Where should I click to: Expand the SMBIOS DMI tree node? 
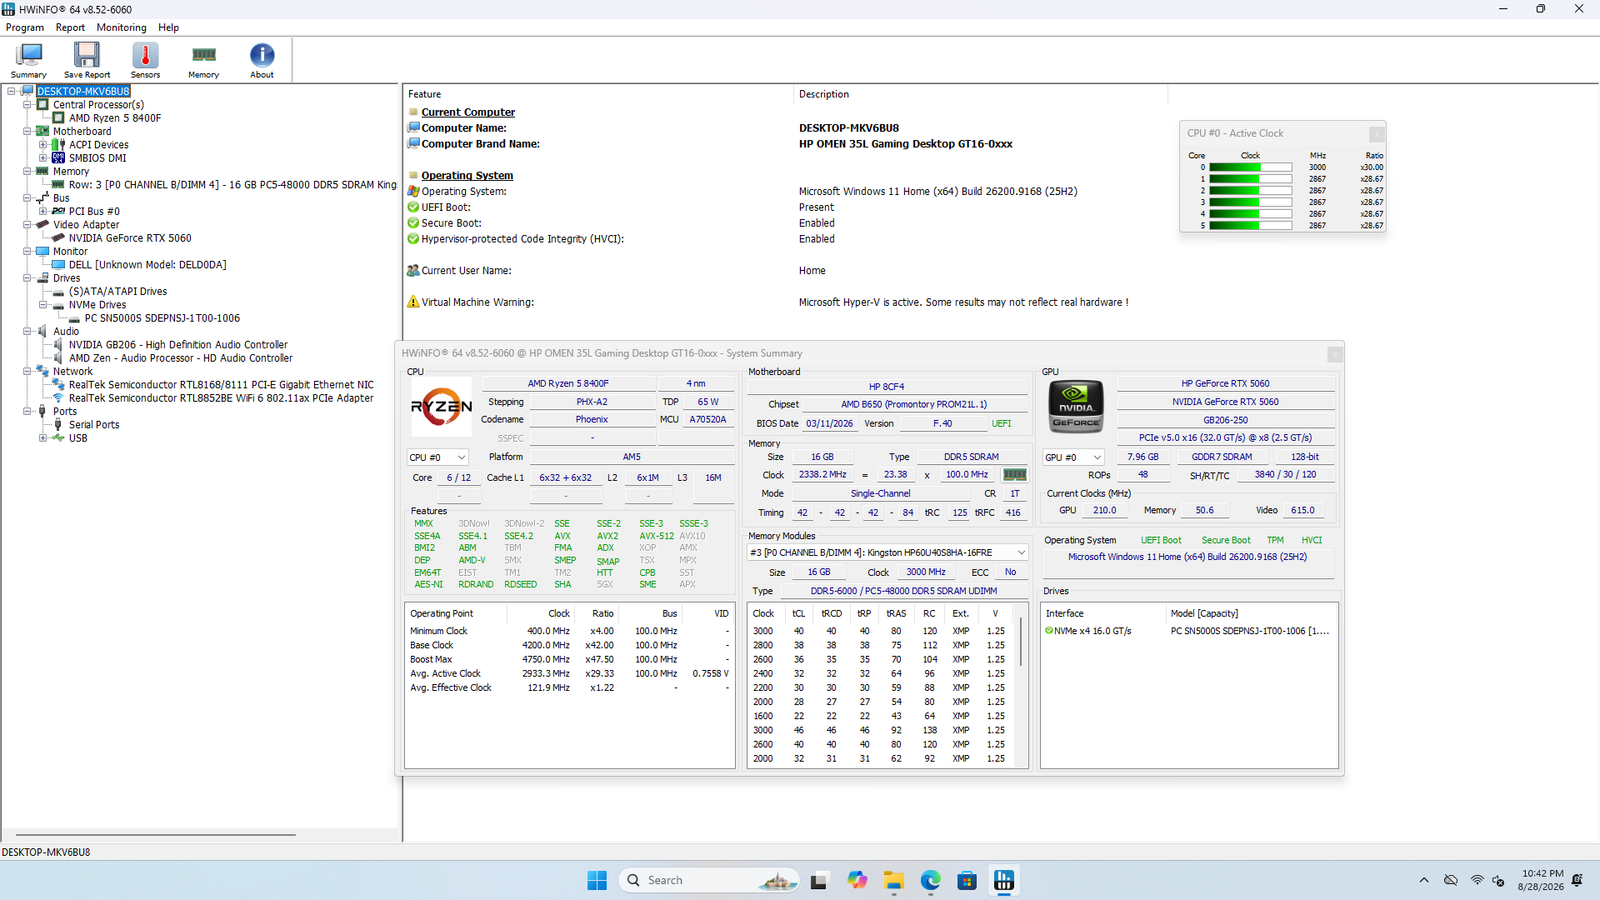click(x=43, y=158)
